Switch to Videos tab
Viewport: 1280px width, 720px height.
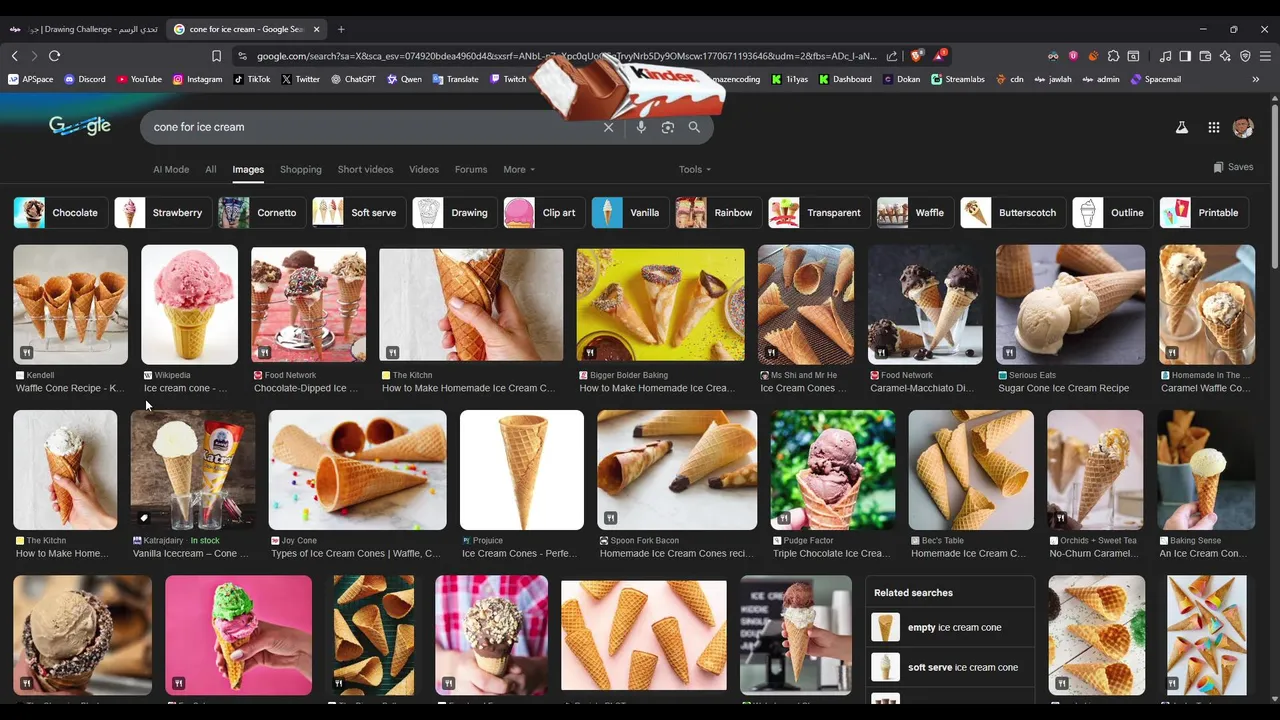[x=424, y=169]
